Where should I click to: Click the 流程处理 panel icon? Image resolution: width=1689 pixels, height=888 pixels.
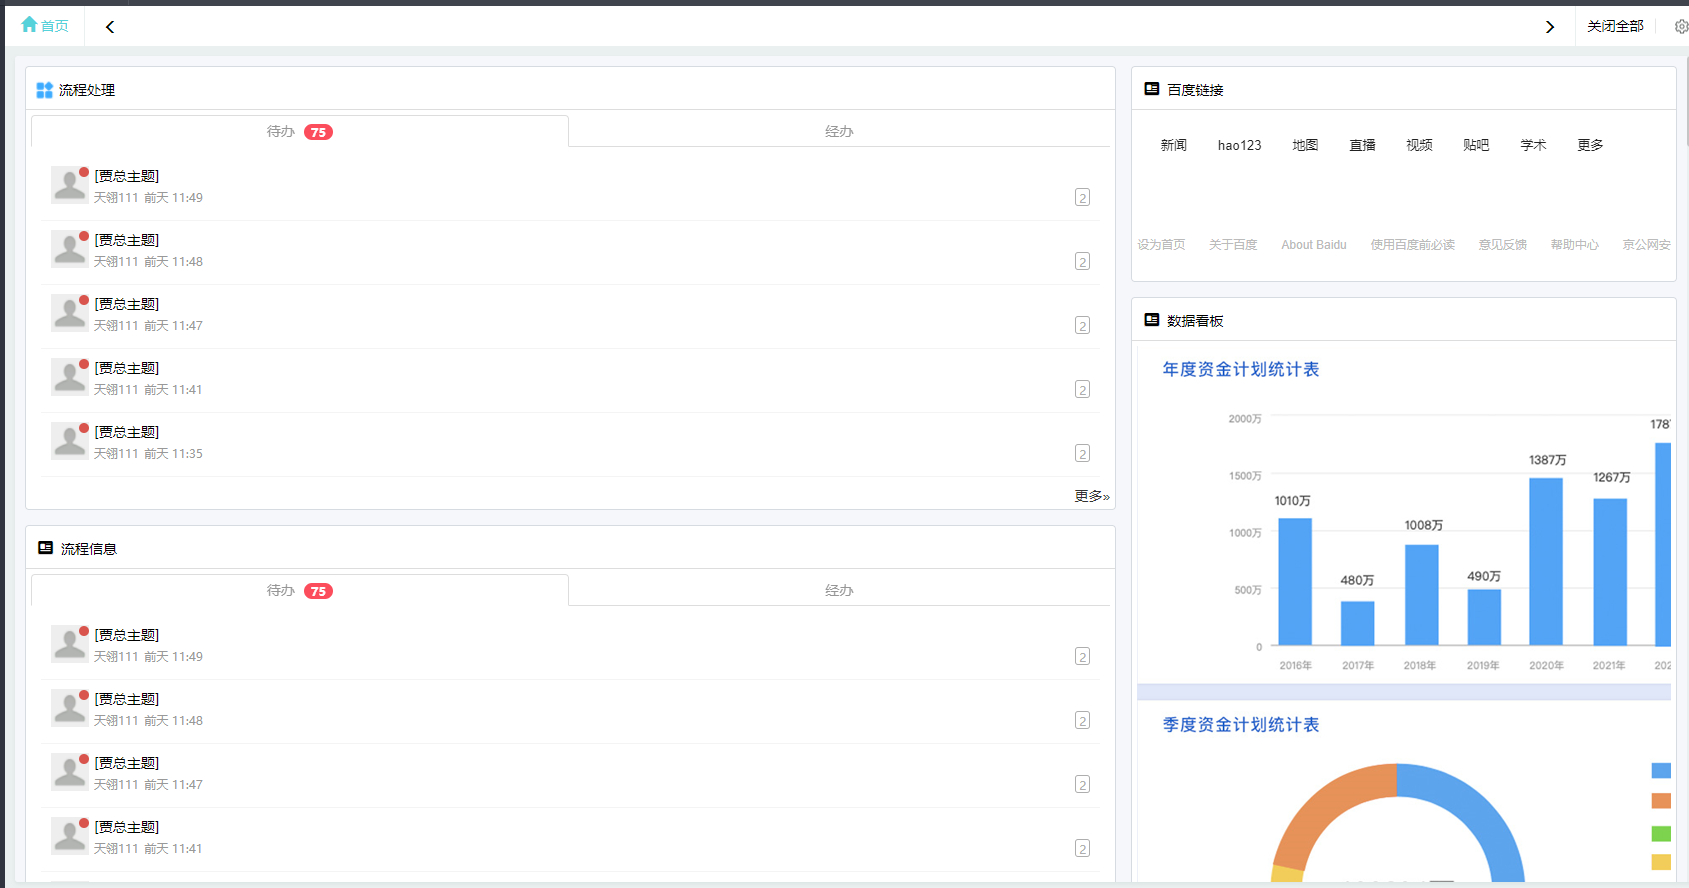(44, 90)
